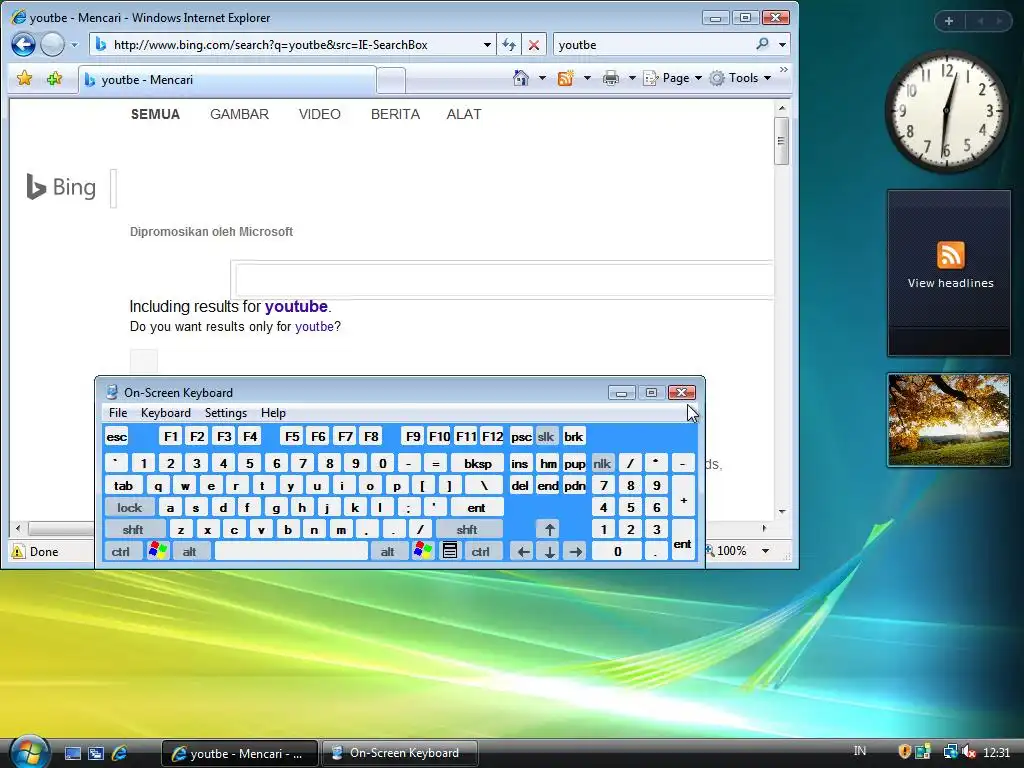Toggle the left shft key

[x=133, y=530]
